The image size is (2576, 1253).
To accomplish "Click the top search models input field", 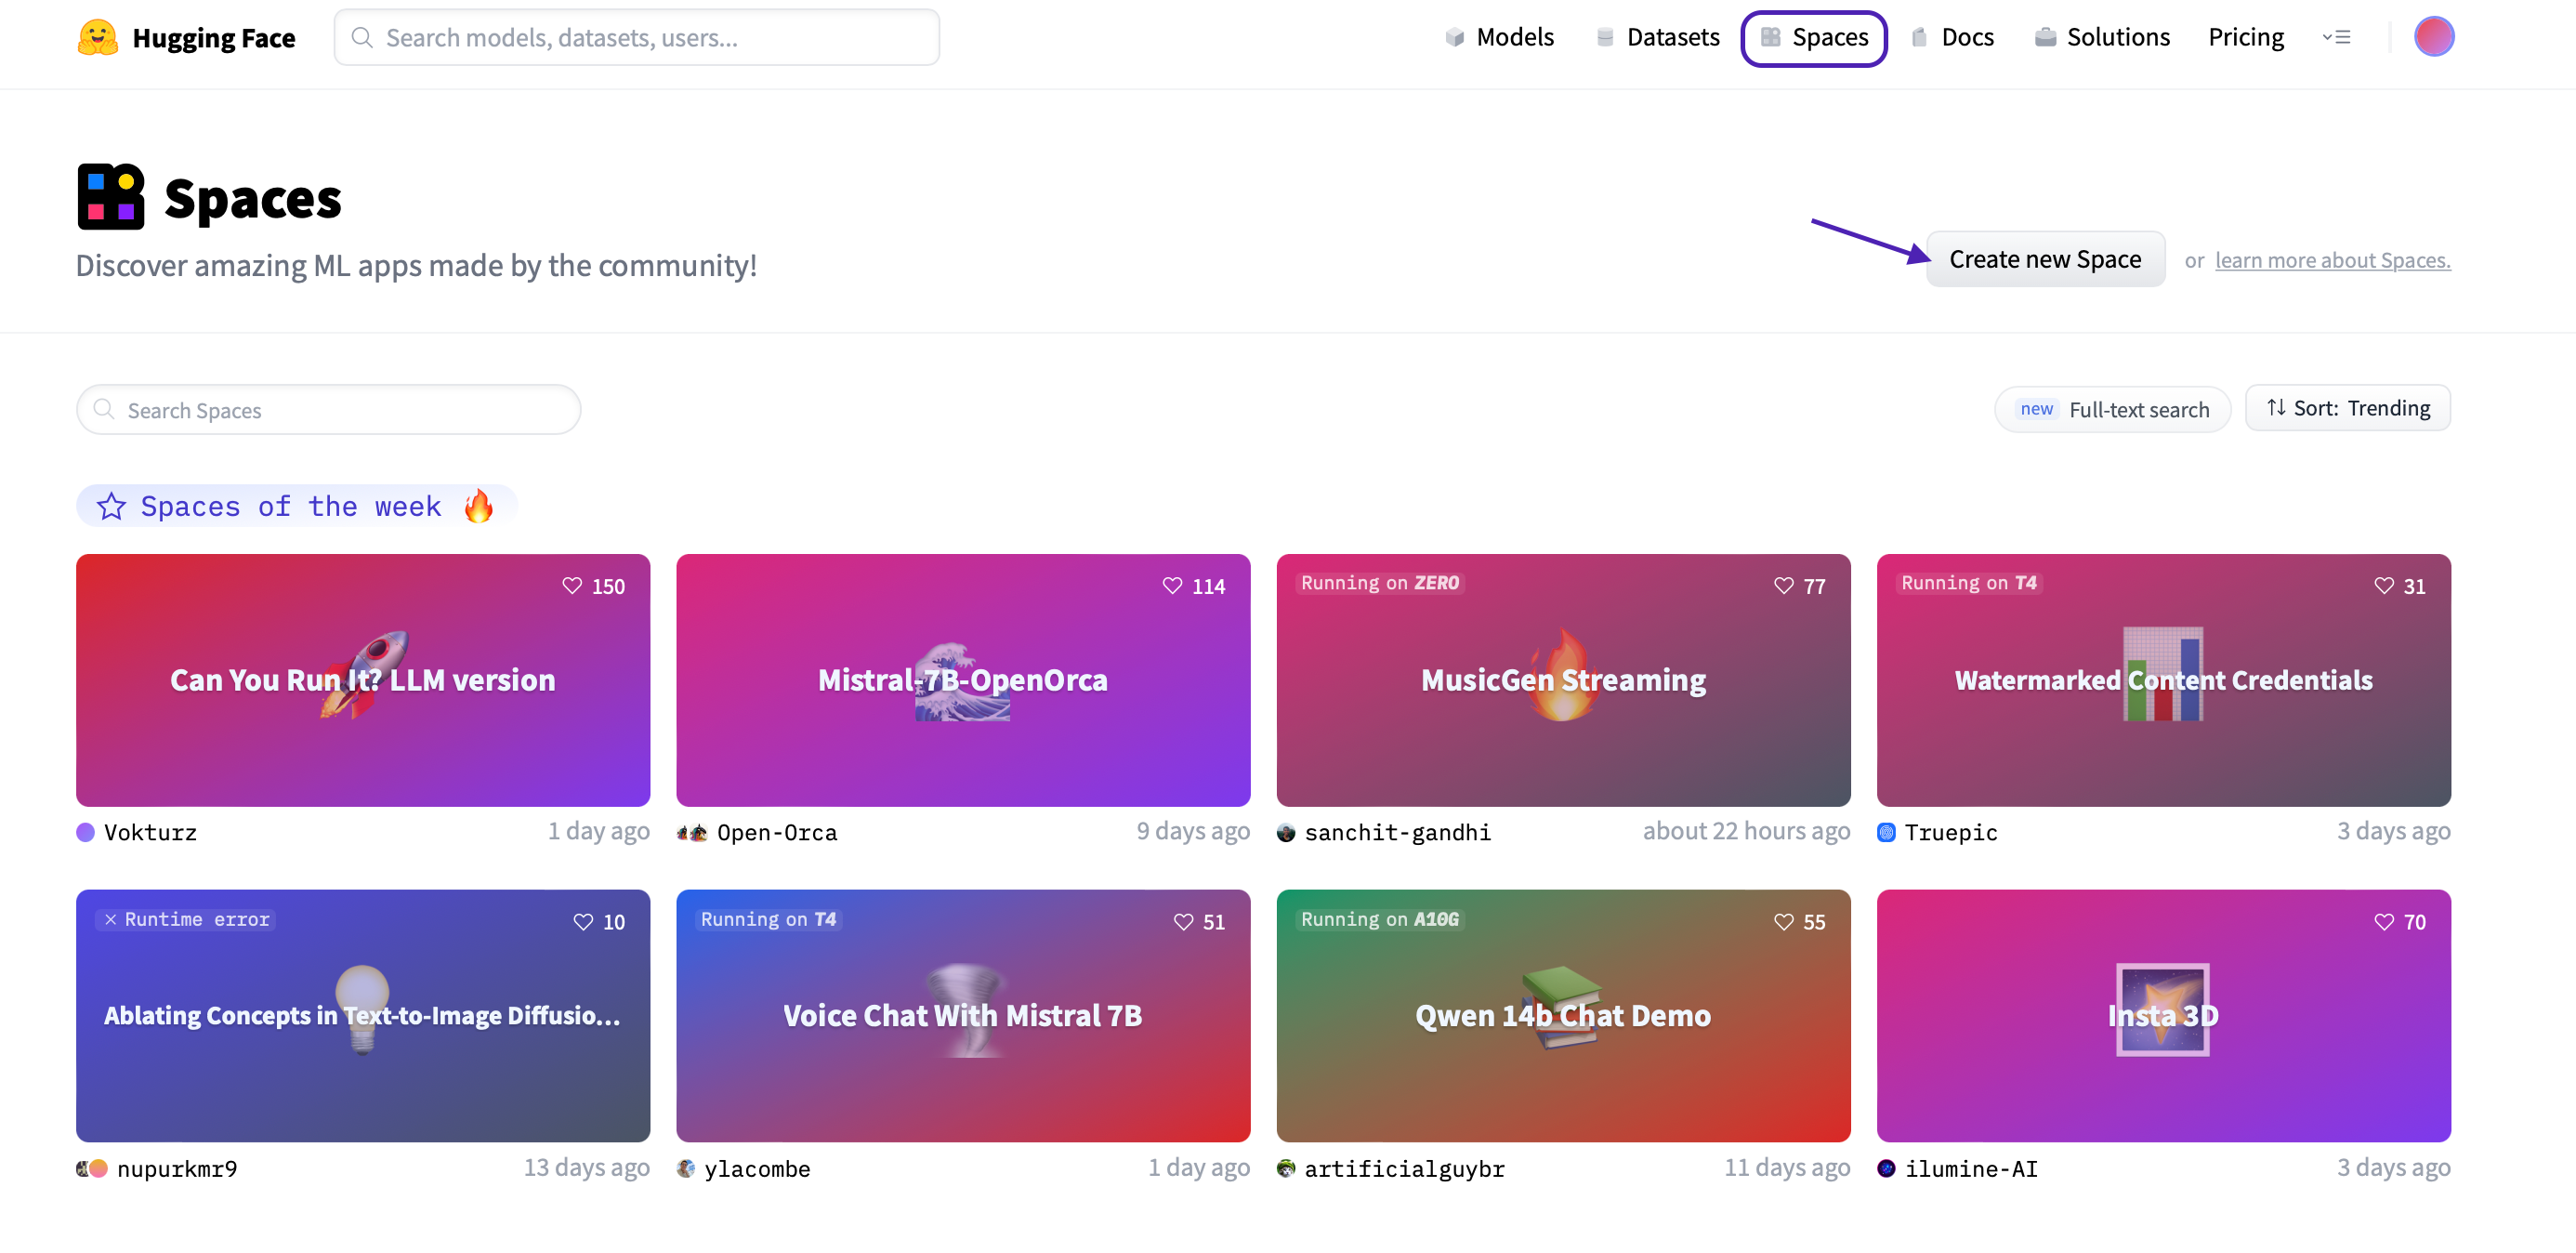I will point(637,37).
